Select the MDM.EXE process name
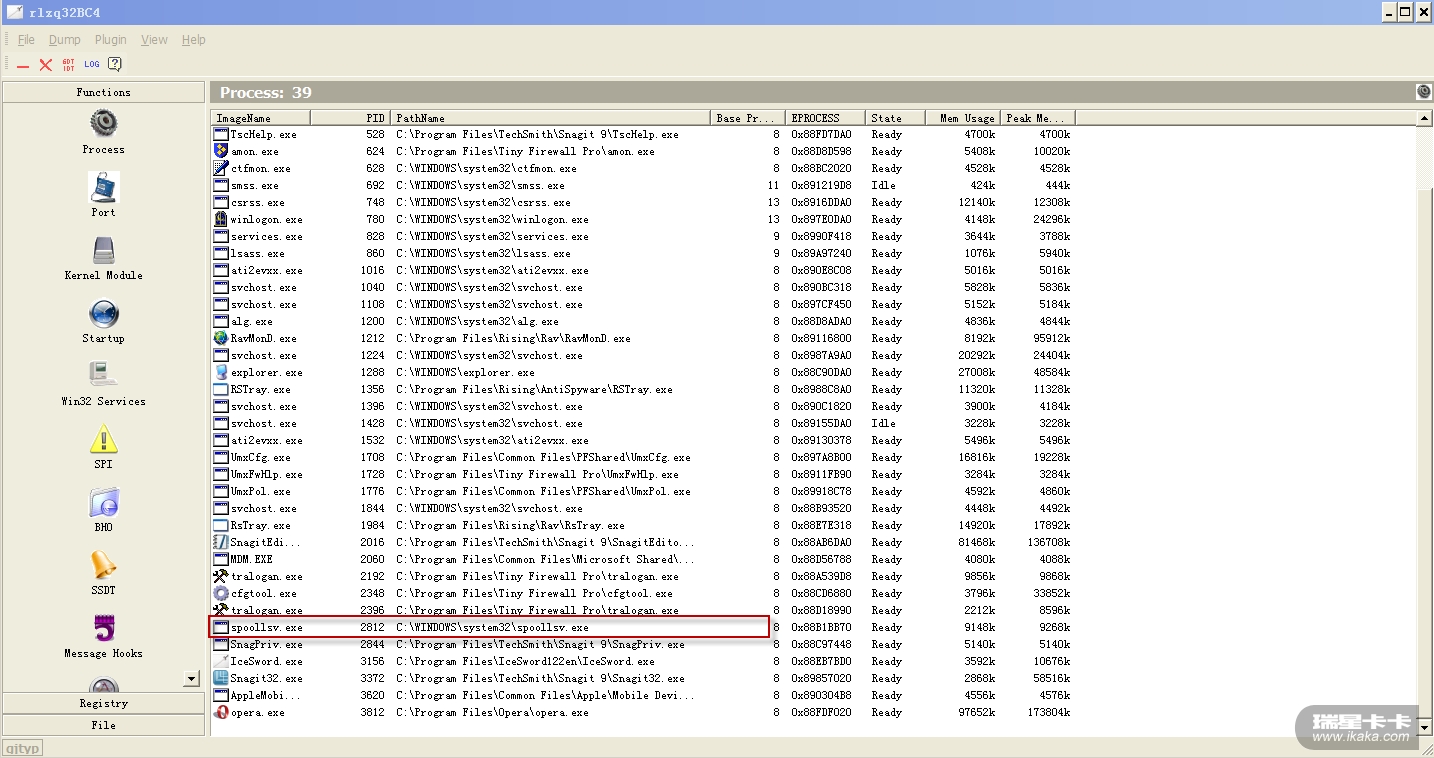Image resolution: width=1434 pixels, height=758 pixels. click(252, 559)
